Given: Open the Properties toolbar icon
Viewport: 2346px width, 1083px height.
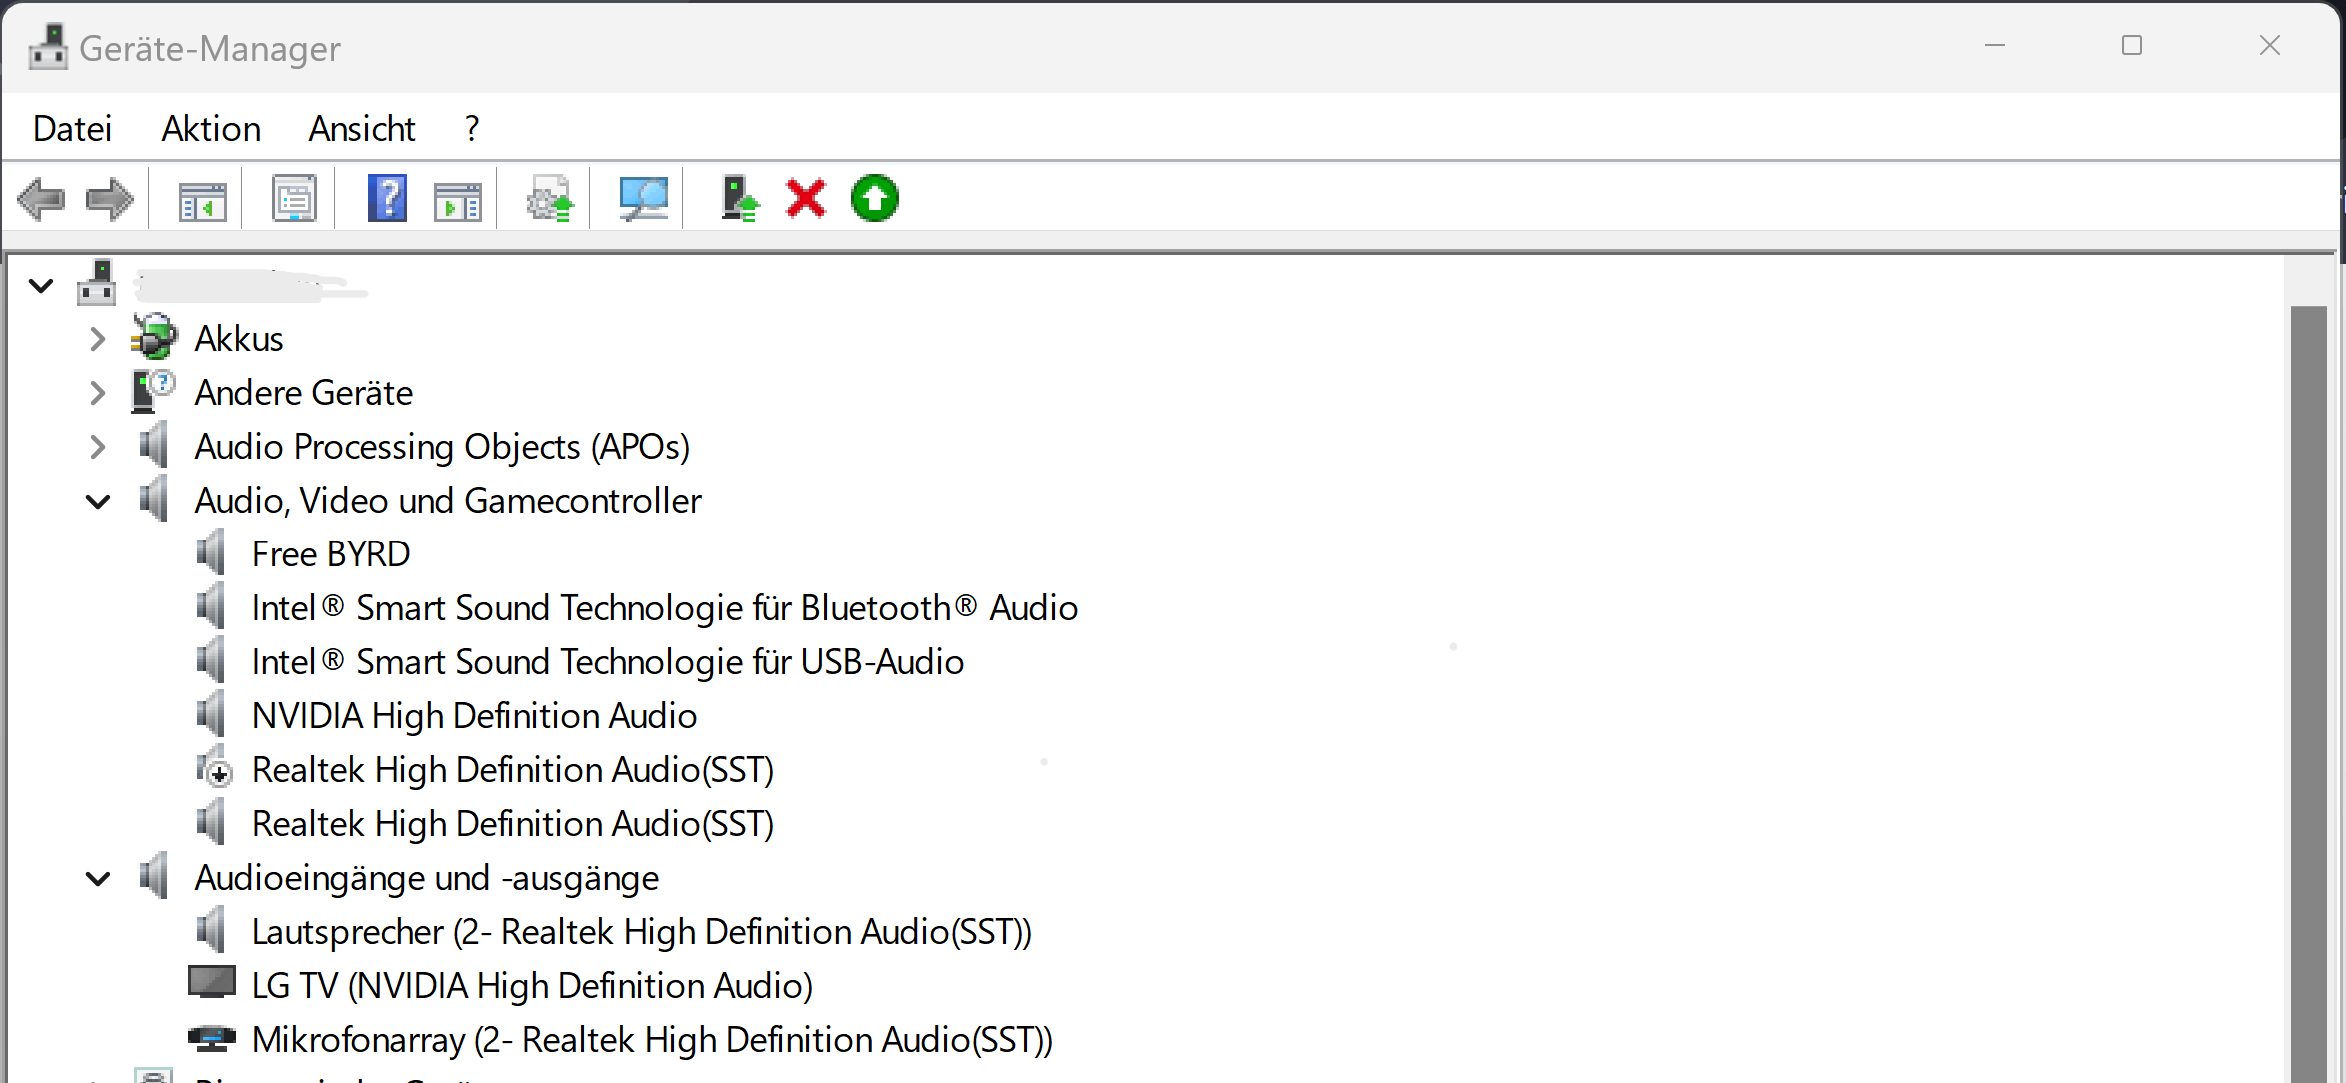Looking at the screenshot, I should [x=294, y=199].
